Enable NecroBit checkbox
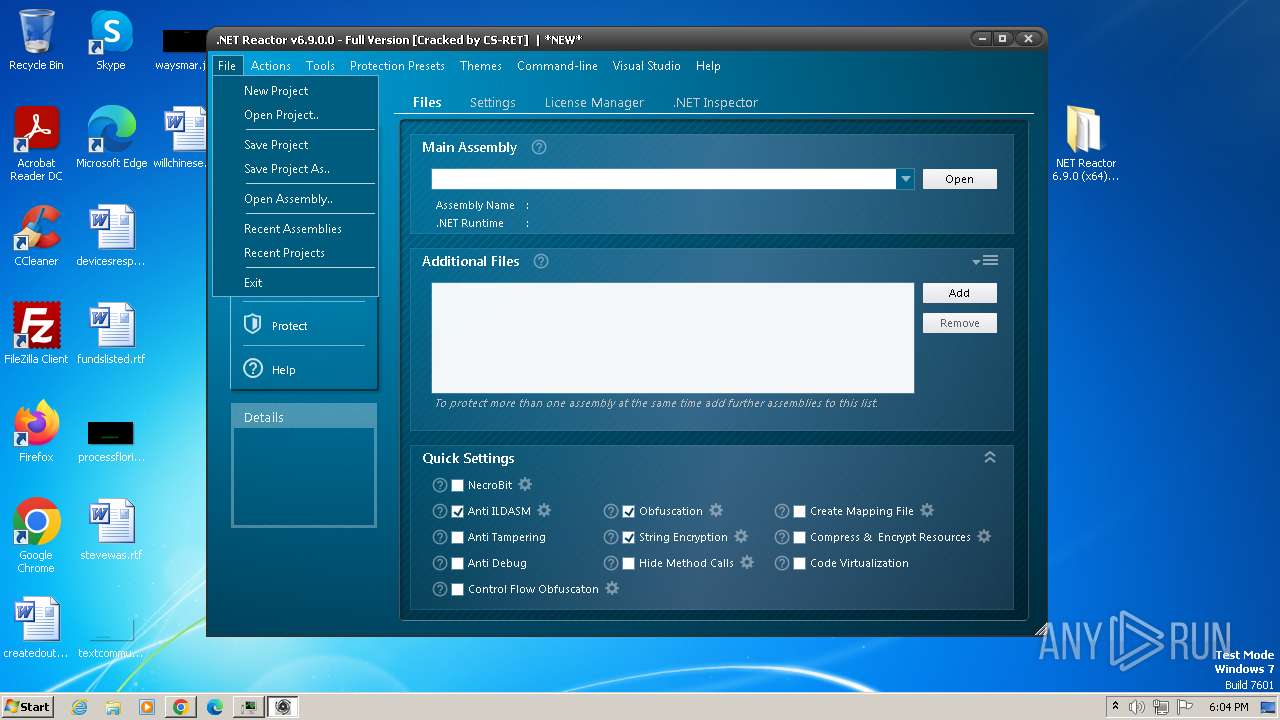This screenshot has height=720, width=1280. coord(457,485)
